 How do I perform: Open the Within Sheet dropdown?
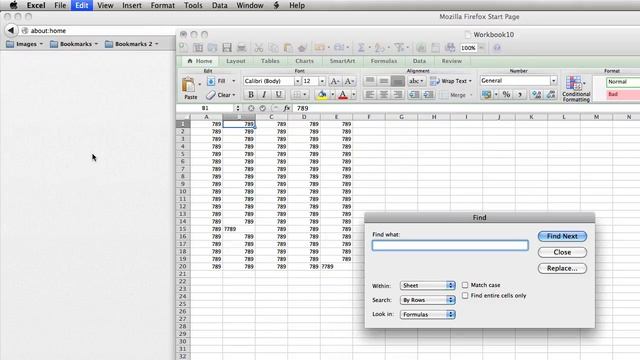pos(427,285)
